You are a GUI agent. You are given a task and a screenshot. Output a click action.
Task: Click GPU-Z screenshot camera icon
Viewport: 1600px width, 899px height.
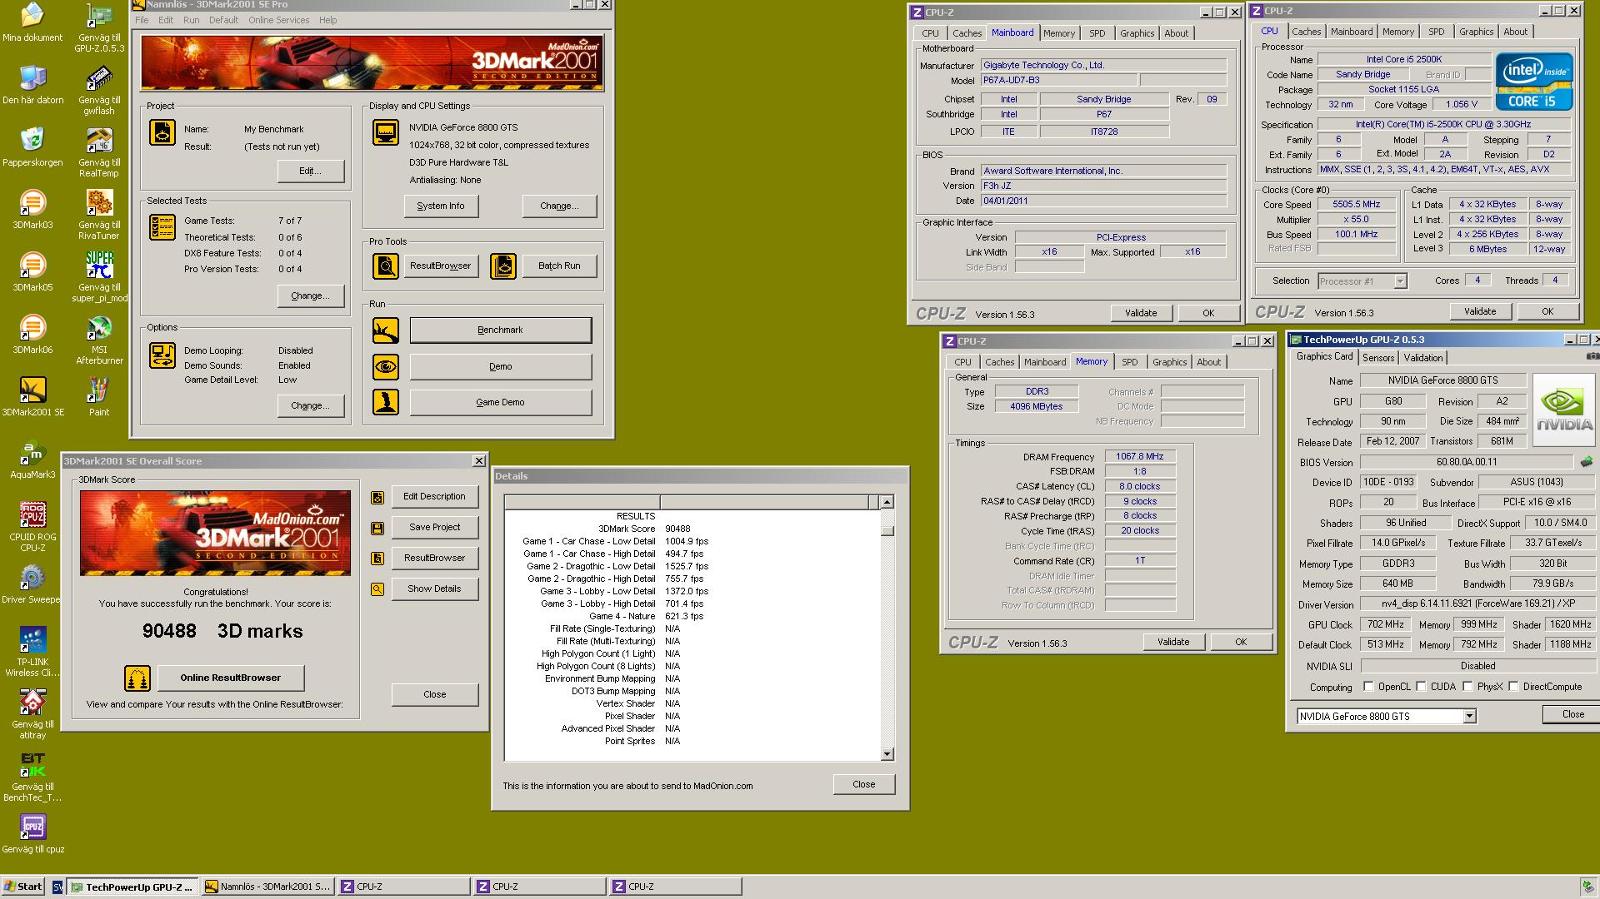pyautogui.click(x=1592, y=356)
